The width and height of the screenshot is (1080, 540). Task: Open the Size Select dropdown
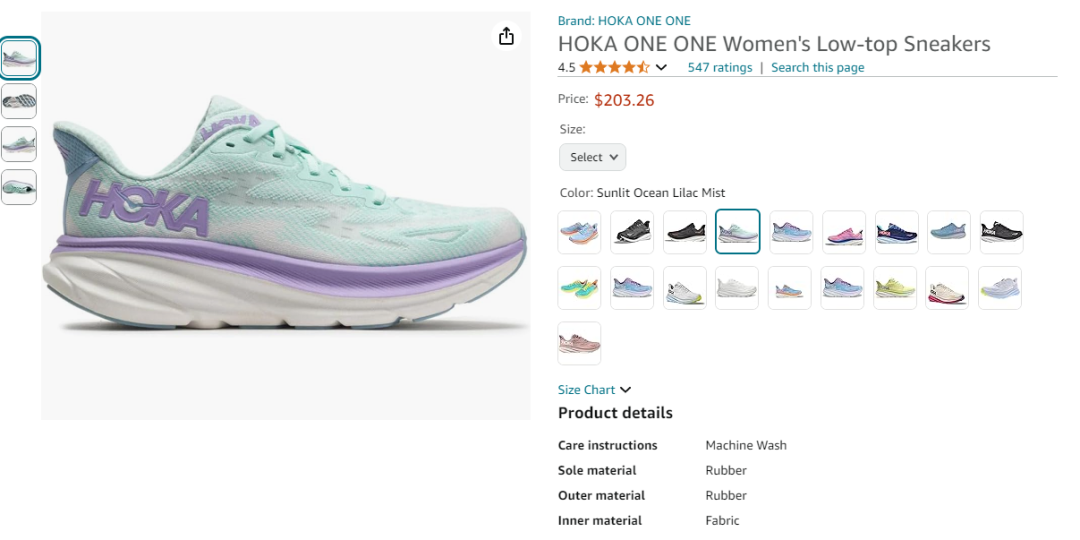593,157
